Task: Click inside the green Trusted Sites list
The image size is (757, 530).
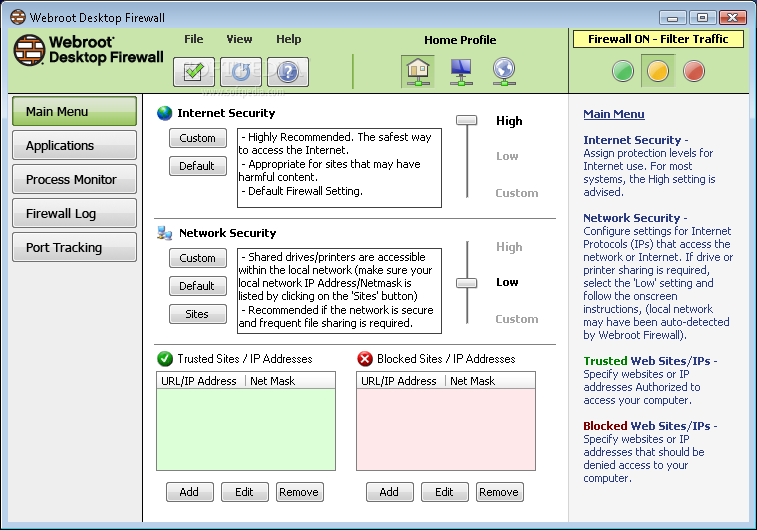Action: point(246,429)
